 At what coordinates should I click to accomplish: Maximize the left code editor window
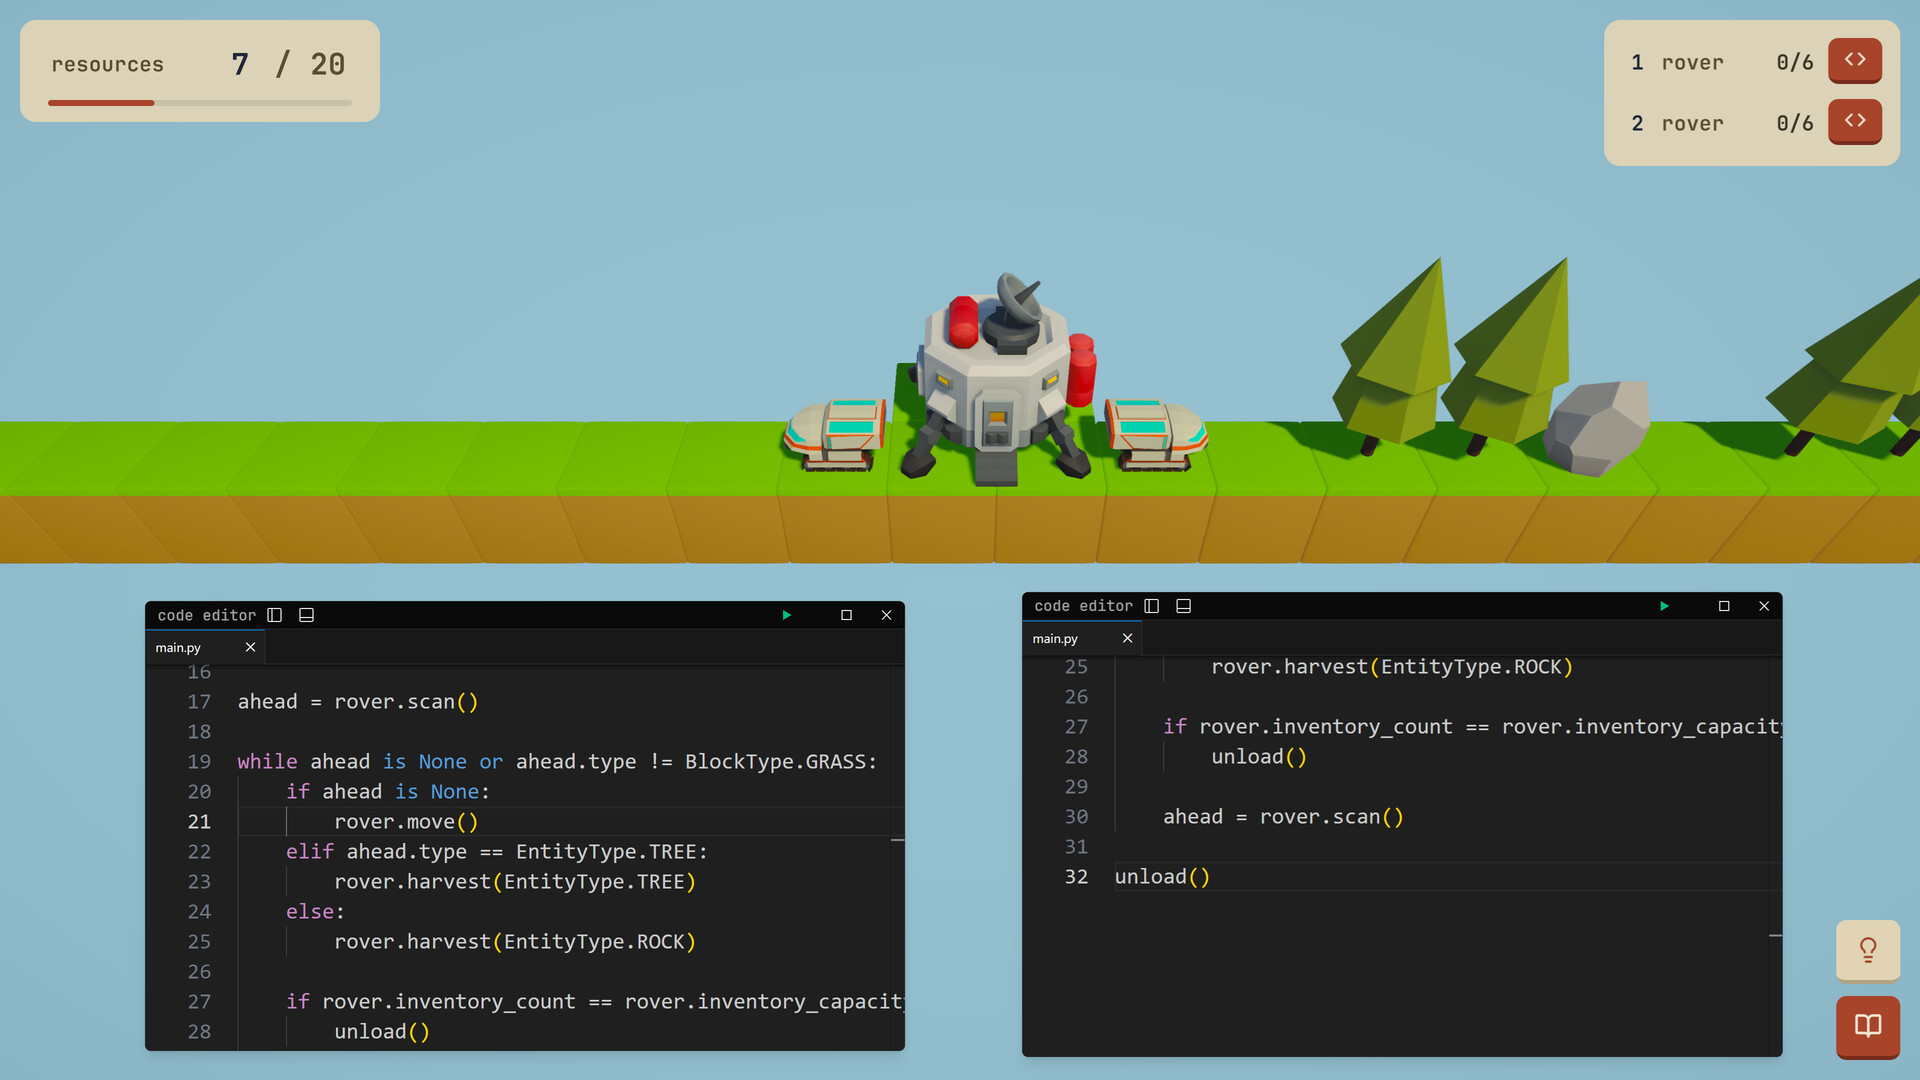(847, 615)
